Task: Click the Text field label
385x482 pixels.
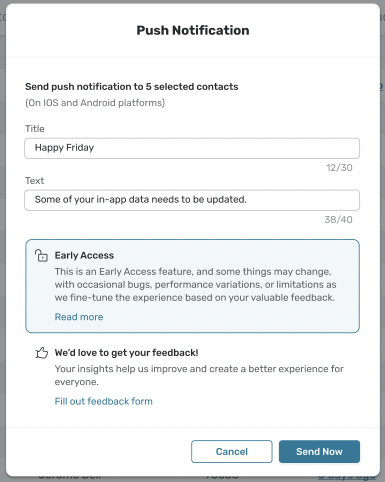Action: point(34,181)
